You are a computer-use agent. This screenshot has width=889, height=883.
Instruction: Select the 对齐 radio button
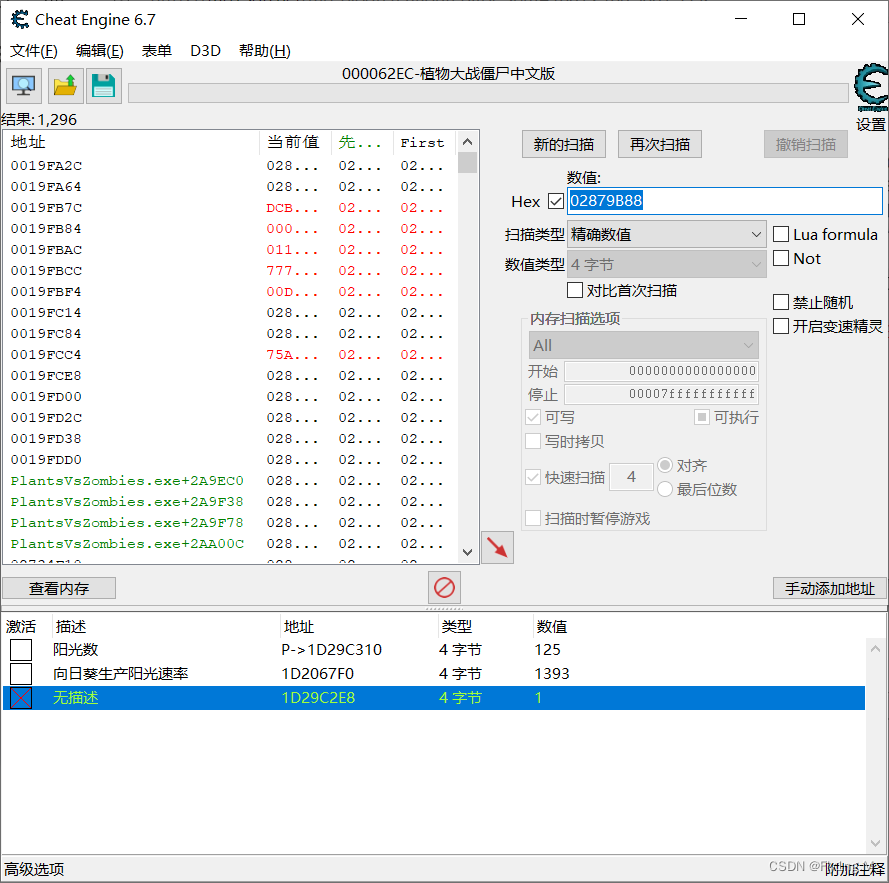[x=664, y=466]
